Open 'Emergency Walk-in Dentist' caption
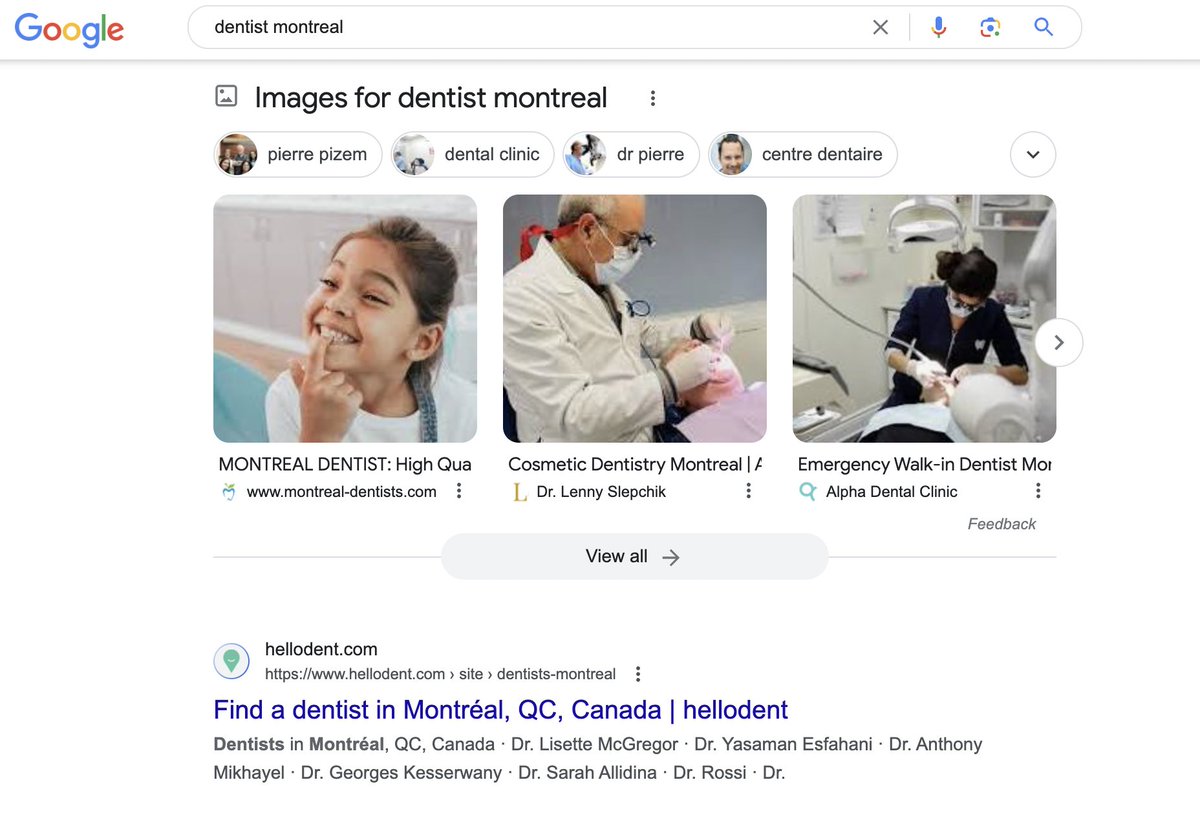The height and width of the screenshot is (813, 1200). (x=924, y=464)
